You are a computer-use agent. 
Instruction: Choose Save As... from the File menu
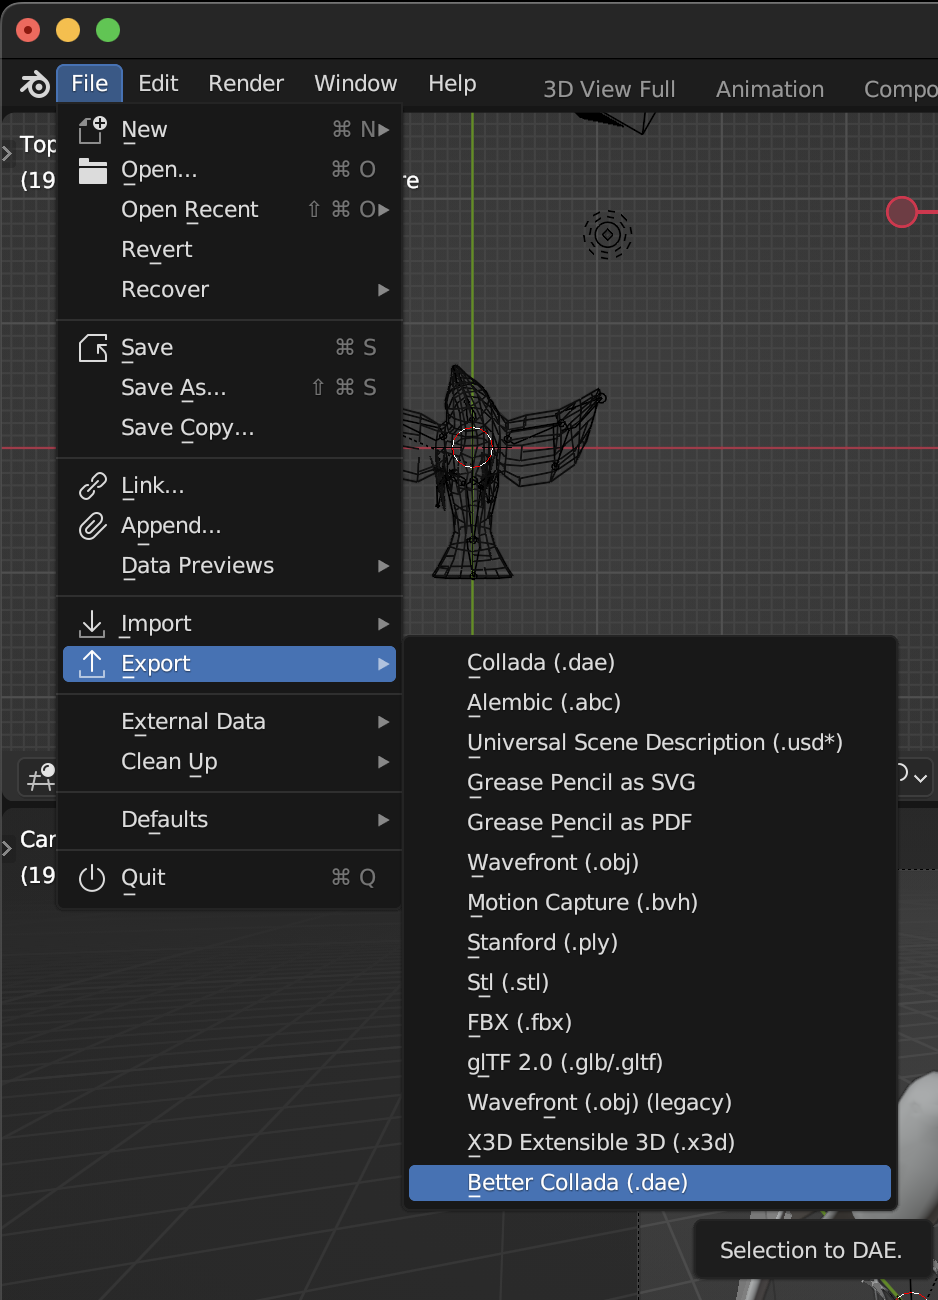[230, 388]
